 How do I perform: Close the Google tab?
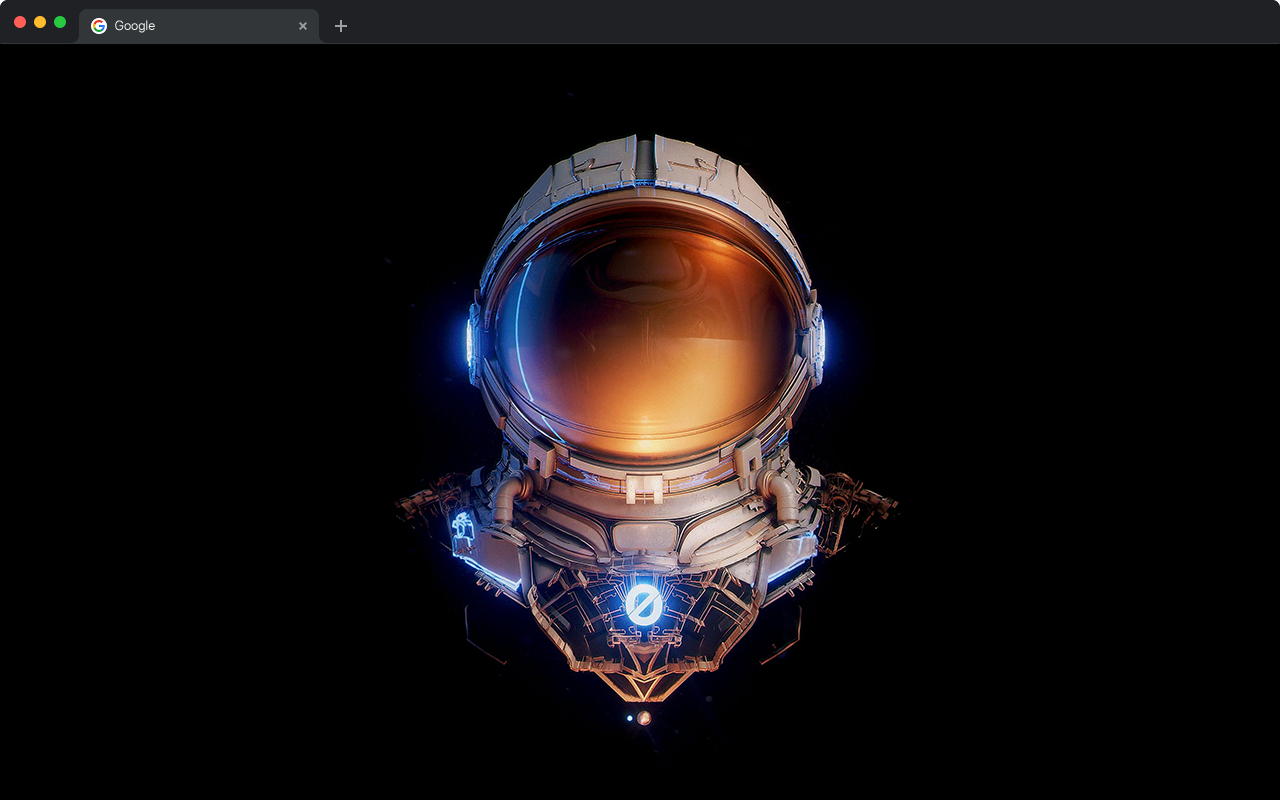[303, 26]
